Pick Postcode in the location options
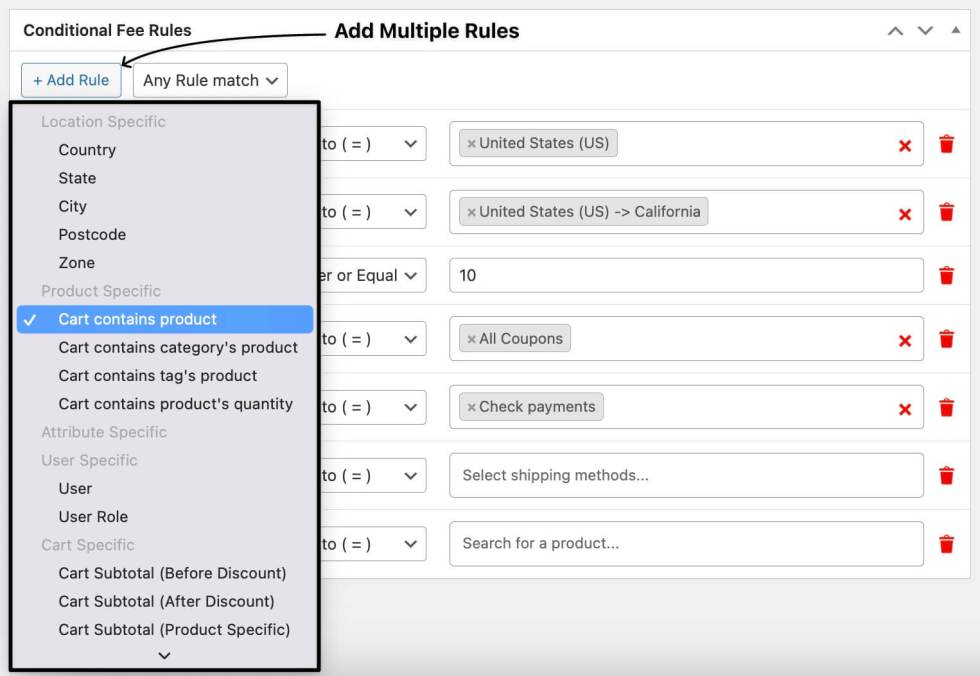Screen dimensions: 980x676 coord(92,234)
